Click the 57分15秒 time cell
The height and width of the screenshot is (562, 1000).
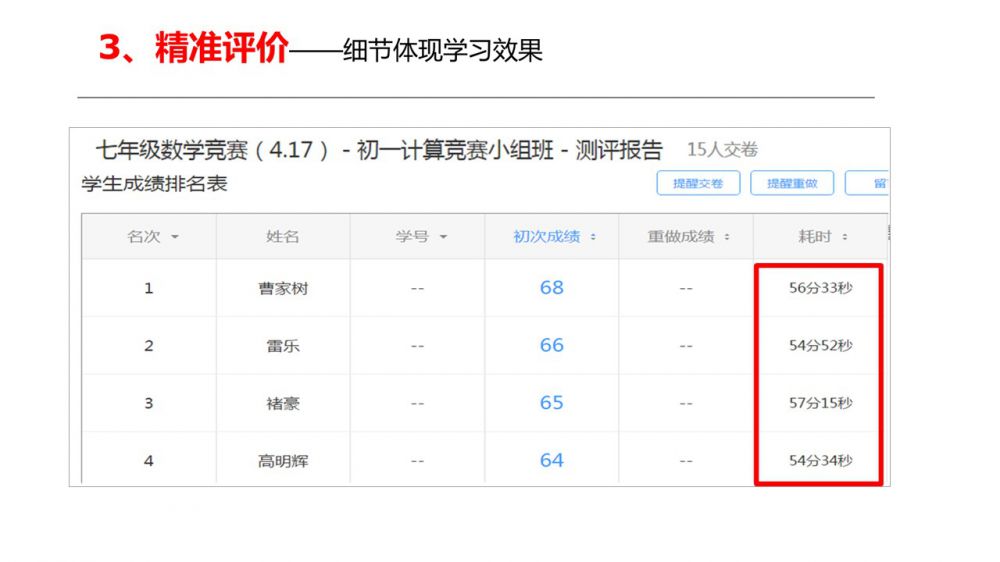pyautogui.click(x=820, y=403)
